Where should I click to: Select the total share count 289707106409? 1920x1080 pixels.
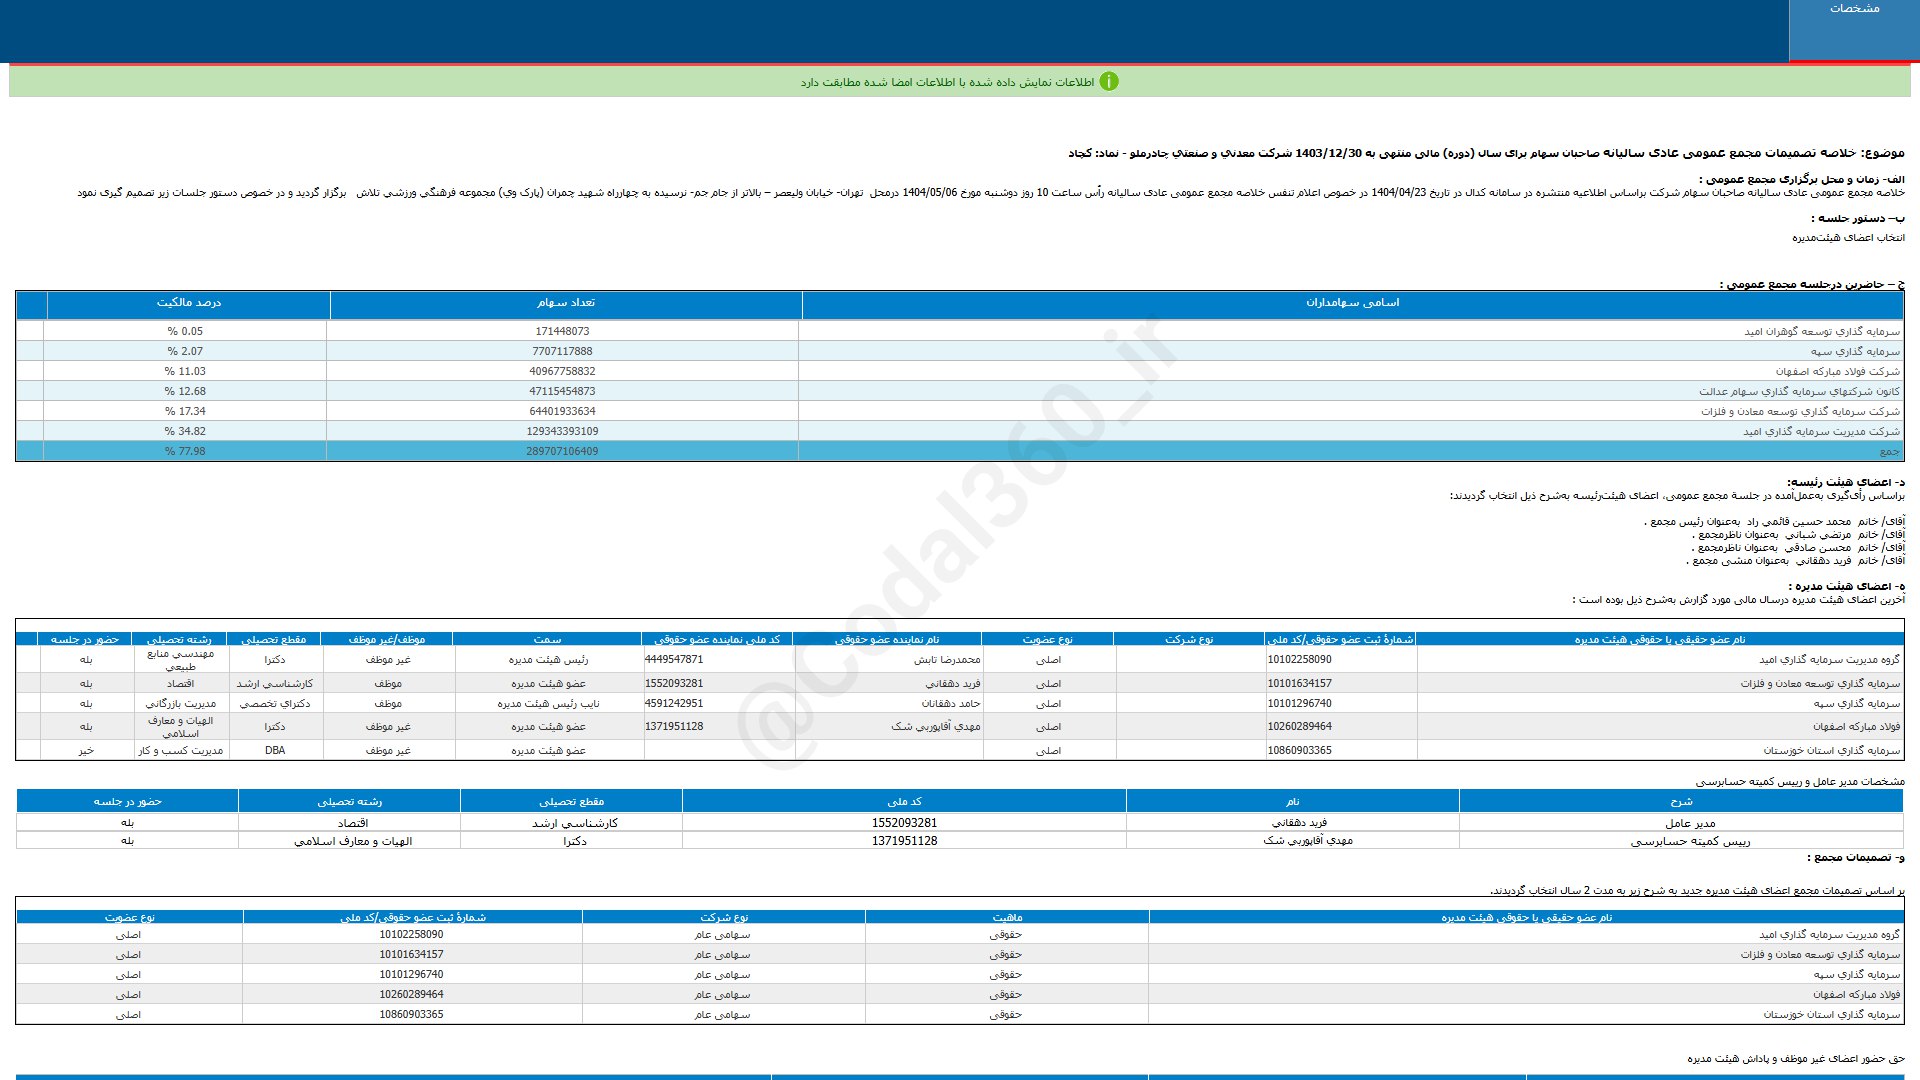click(x=562, y=452)
